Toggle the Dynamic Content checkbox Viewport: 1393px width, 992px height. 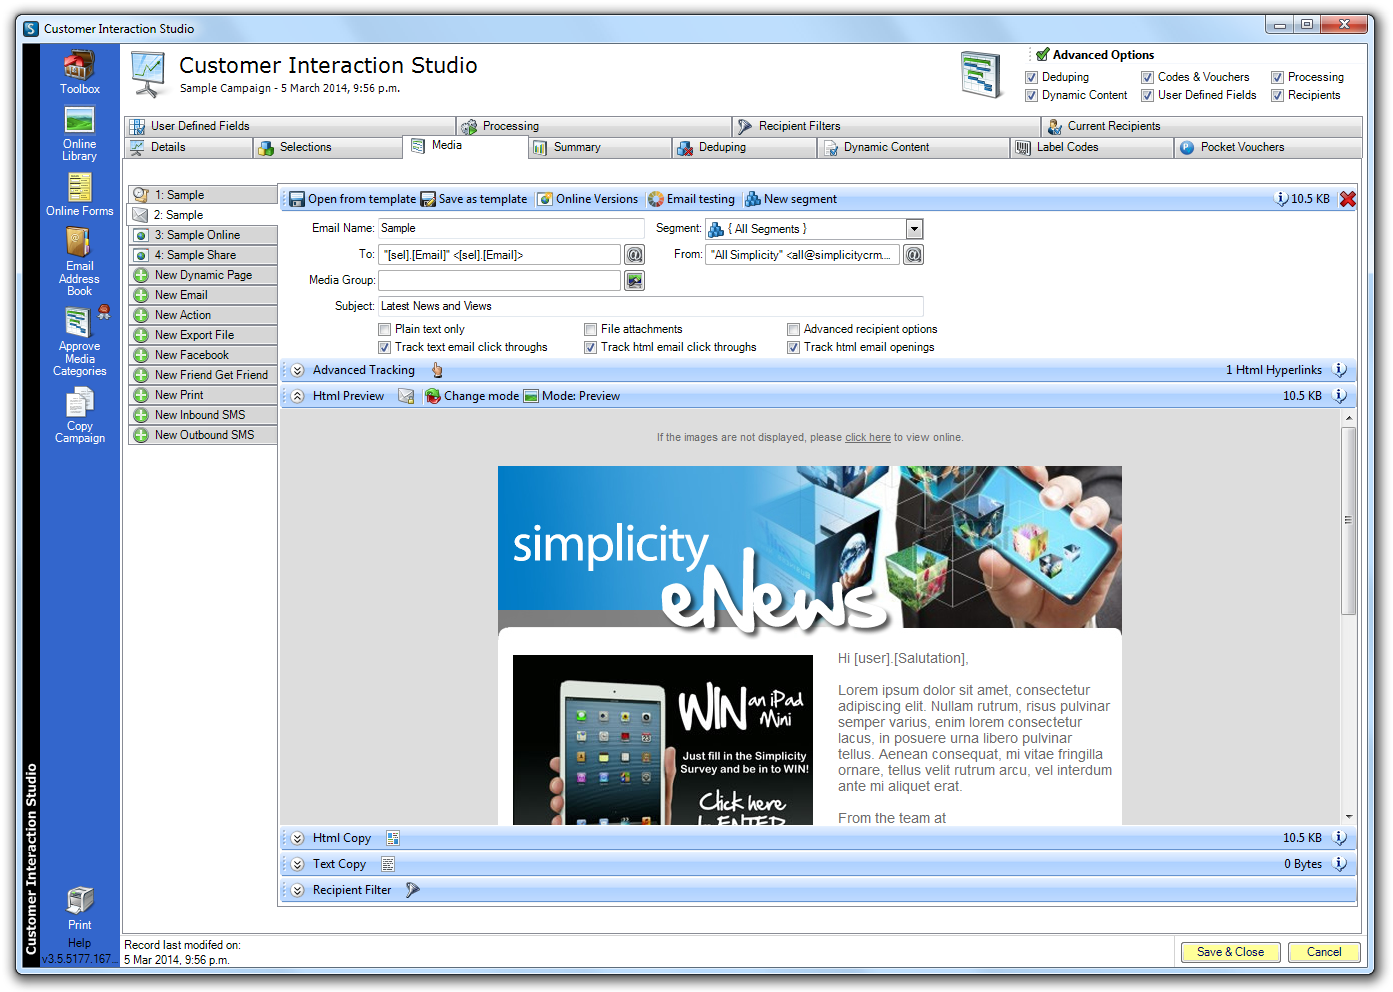point(1031,95)
